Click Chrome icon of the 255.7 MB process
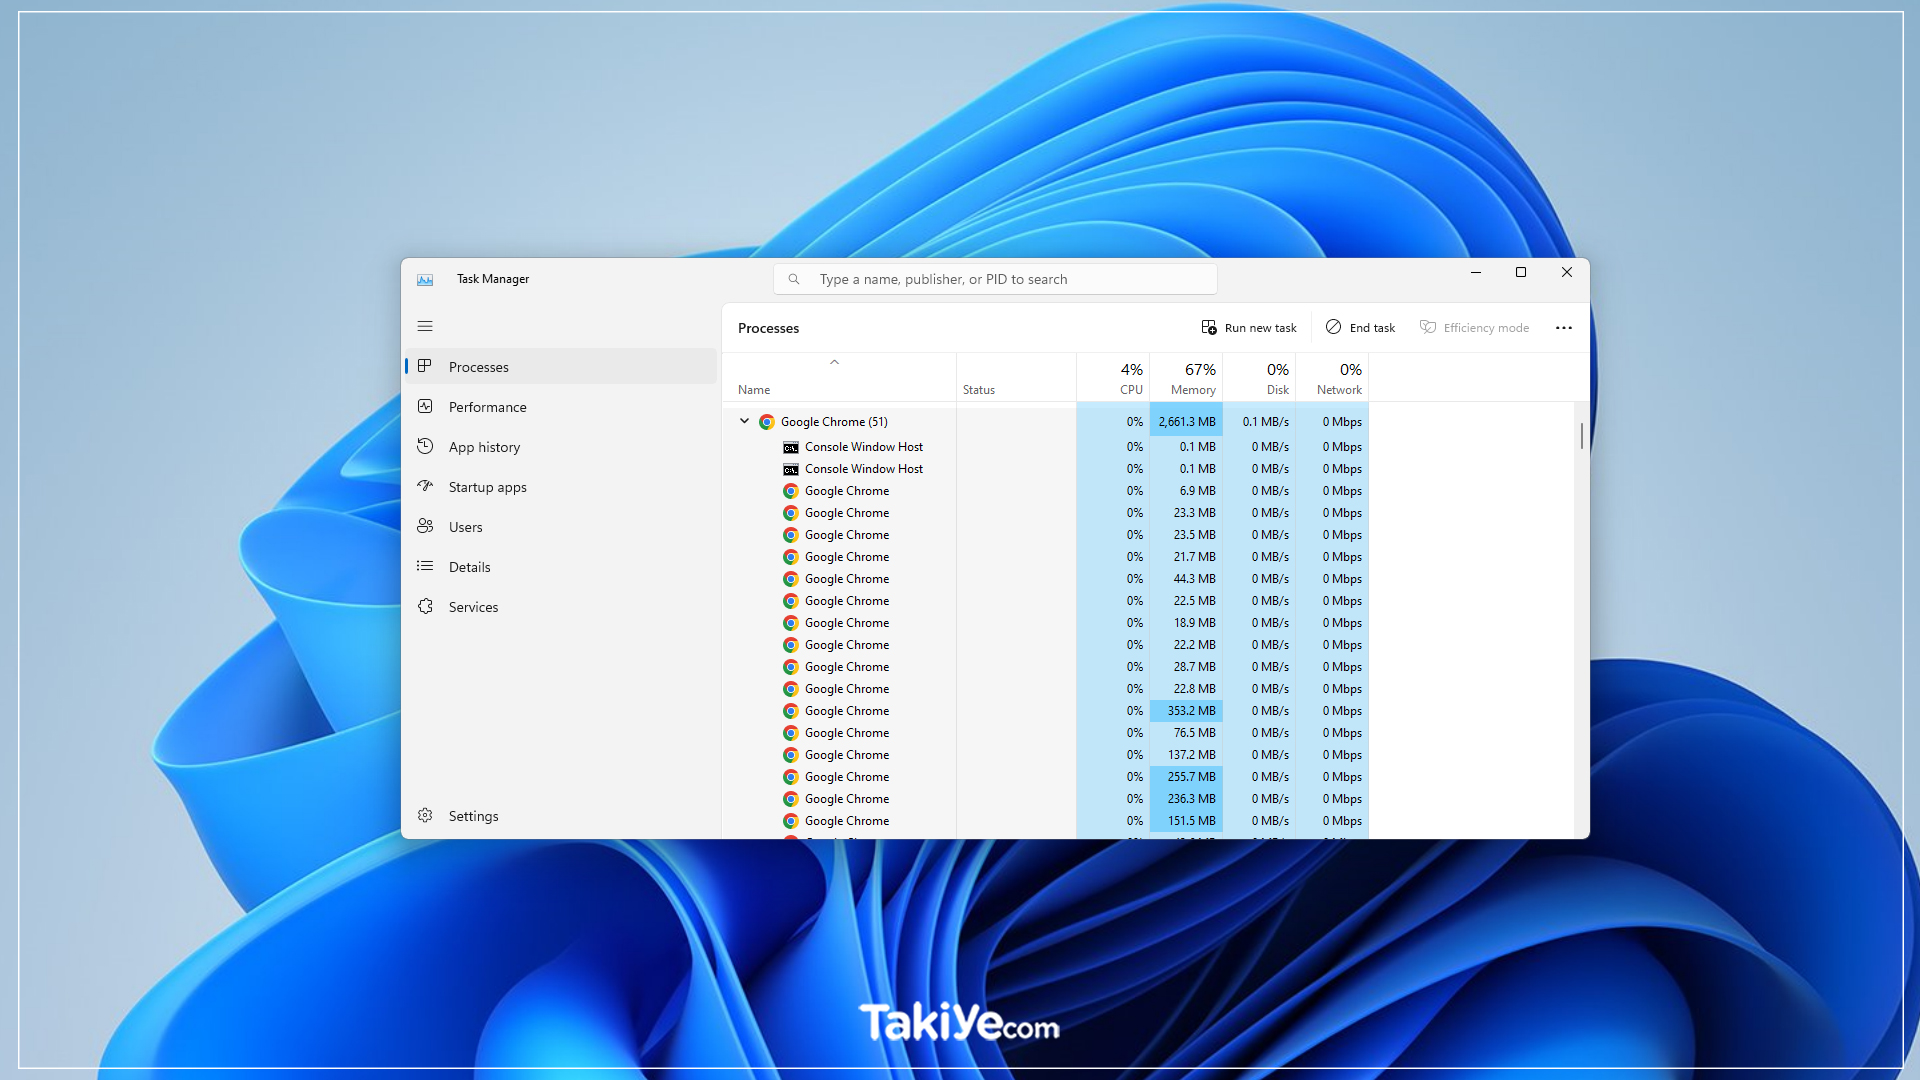Image resolution: width=1920 pixels, height=1080 pixels. tap(791, 777)
